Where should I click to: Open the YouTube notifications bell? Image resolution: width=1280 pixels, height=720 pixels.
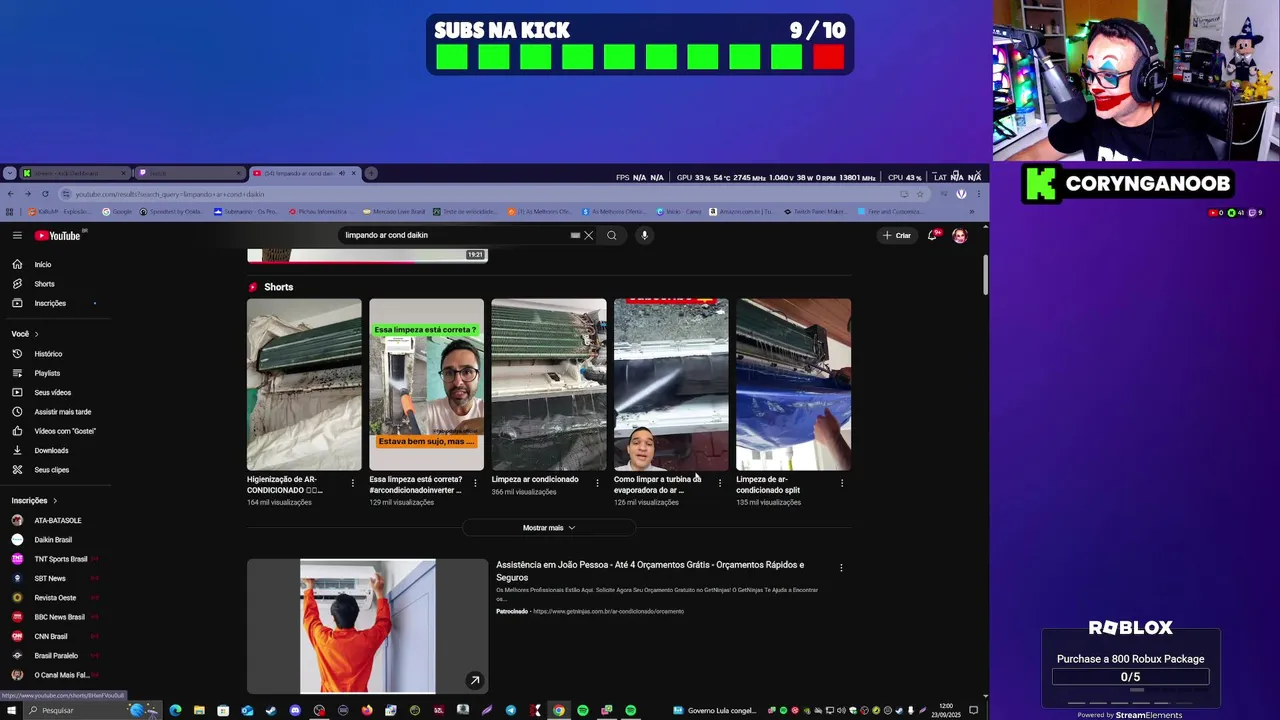click(932, 235)
